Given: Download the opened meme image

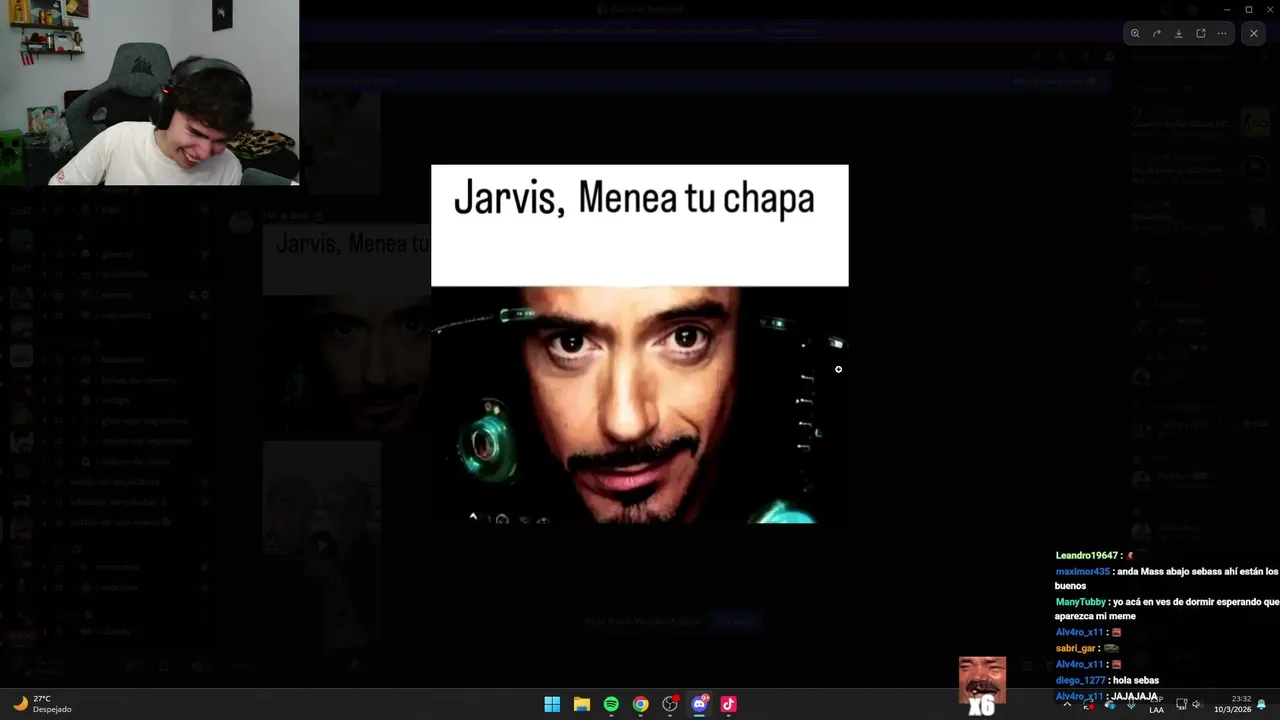Looking at the screenshot, I should (1179, 33).
